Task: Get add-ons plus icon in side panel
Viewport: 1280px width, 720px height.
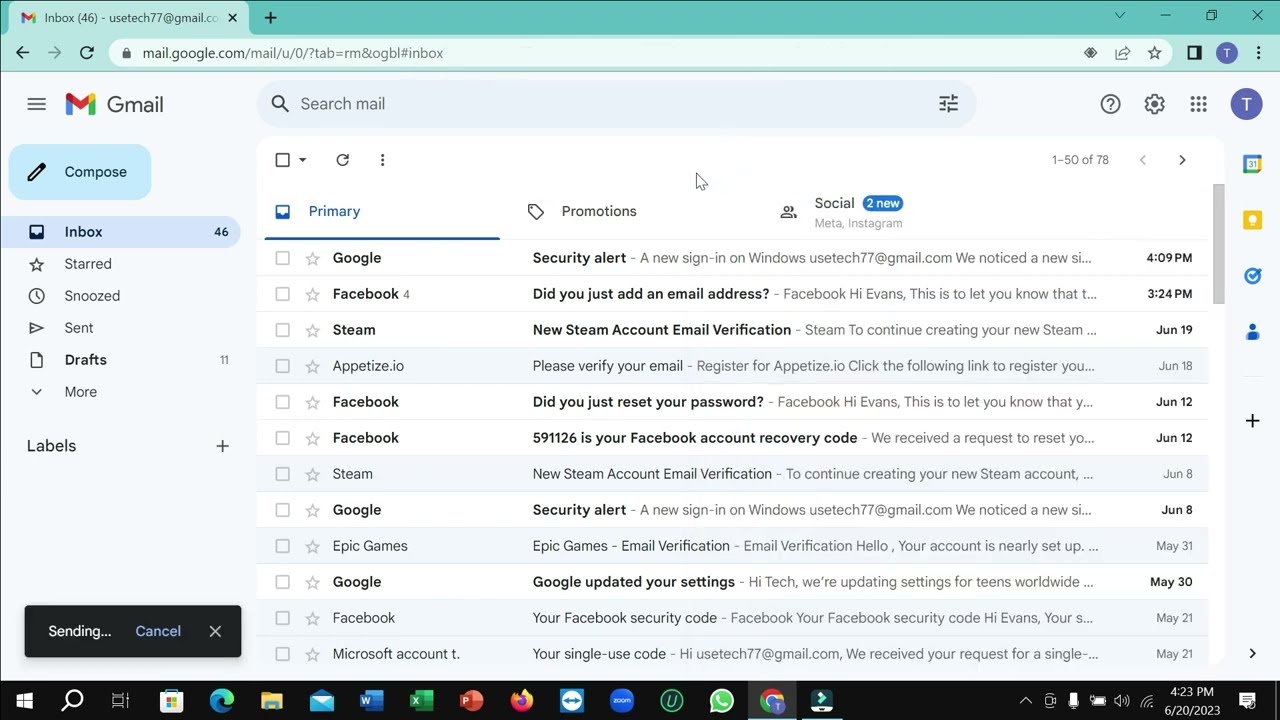Action: pyautogui.click(x=1252, y=421)
